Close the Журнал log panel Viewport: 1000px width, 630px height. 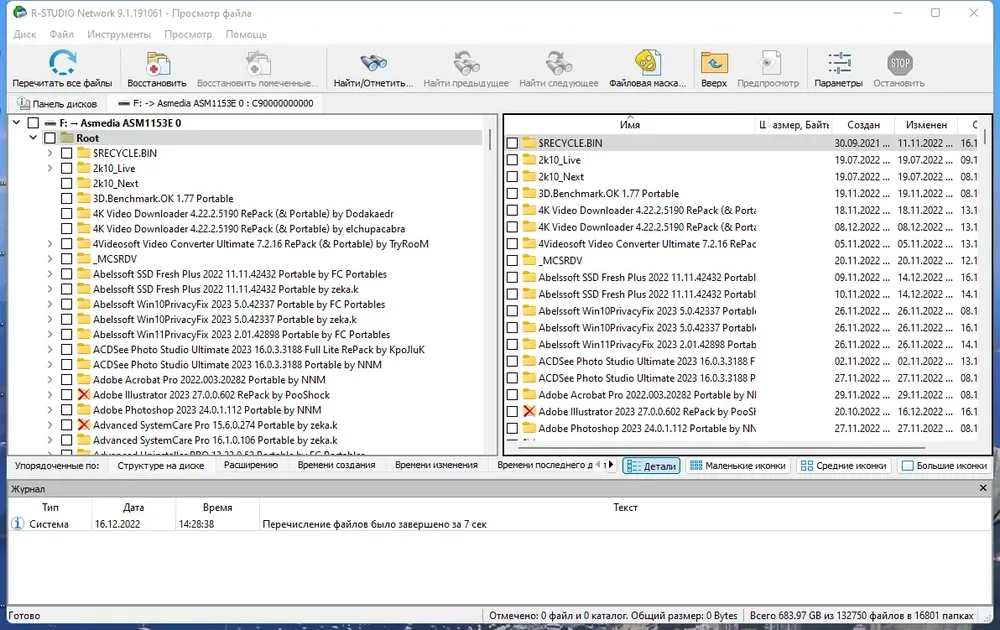pos(983,488)
